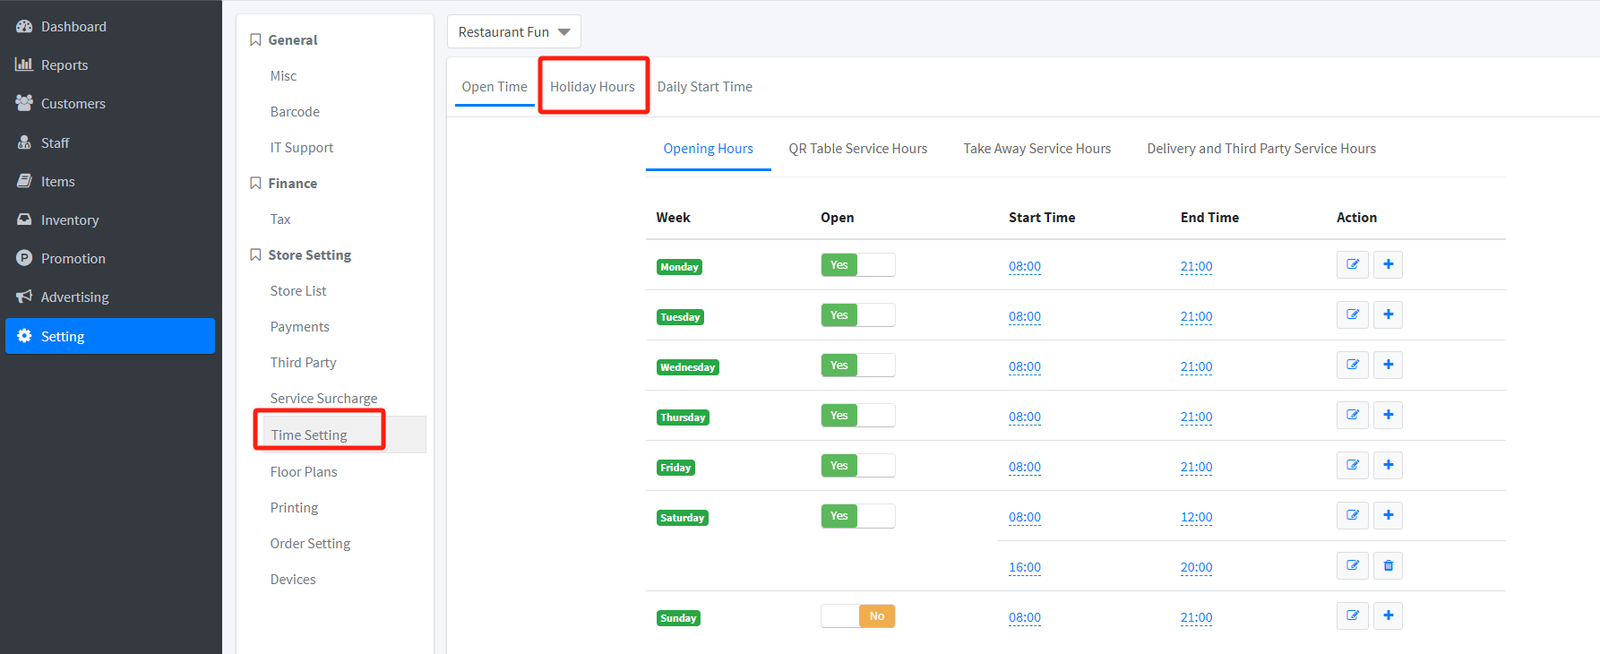This screenshot has width=1600, height=654.
Task: Delete the 16:00–20:00 Saturday time slot
Action: pos(1388,566)
